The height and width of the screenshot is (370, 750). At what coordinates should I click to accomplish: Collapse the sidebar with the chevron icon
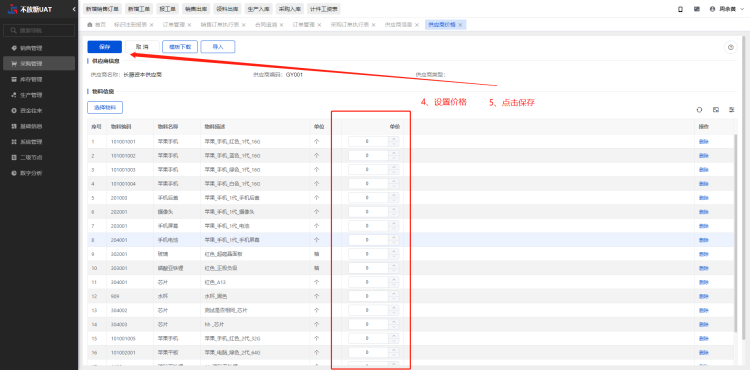click(x=74, y=10)
